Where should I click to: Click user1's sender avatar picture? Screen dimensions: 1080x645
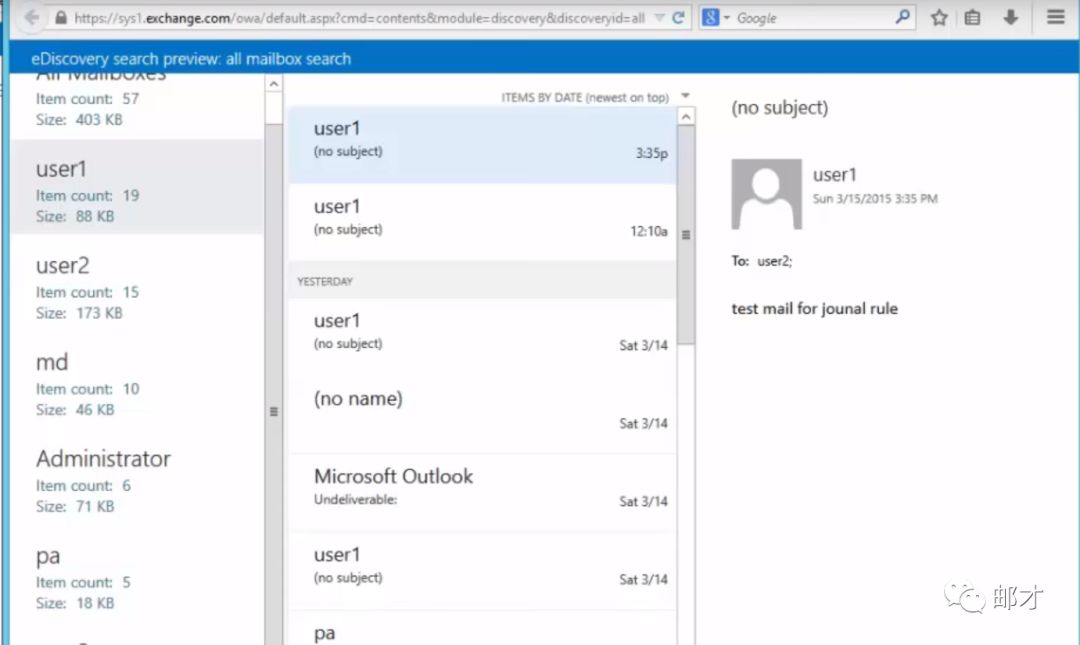766,194
